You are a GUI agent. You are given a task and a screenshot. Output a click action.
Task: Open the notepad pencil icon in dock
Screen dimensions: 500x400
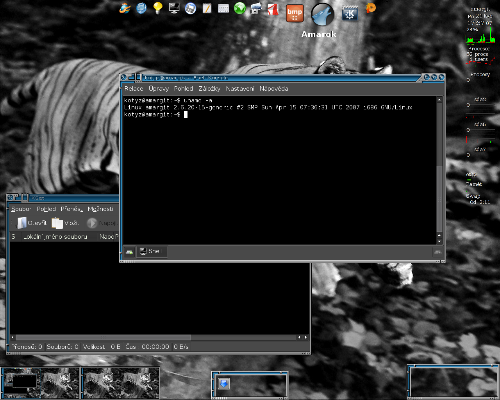207,8
